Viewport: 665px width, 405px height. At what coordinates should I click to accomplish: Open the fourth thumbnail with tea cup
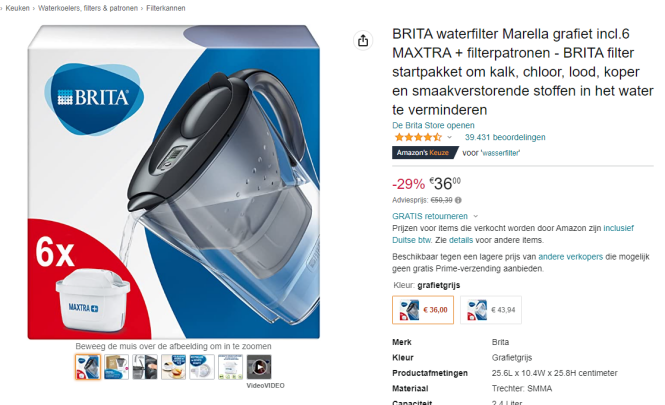pyautogui.click(x=173, y=367)
